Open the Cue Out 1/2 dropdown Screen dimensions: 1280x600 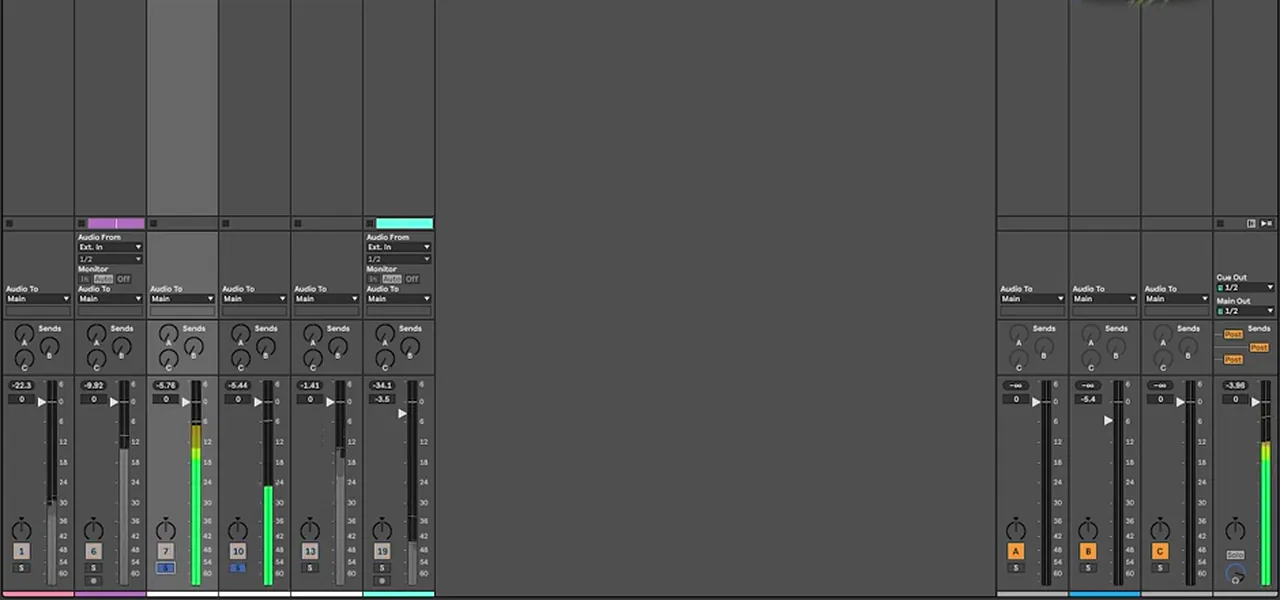1245,287
